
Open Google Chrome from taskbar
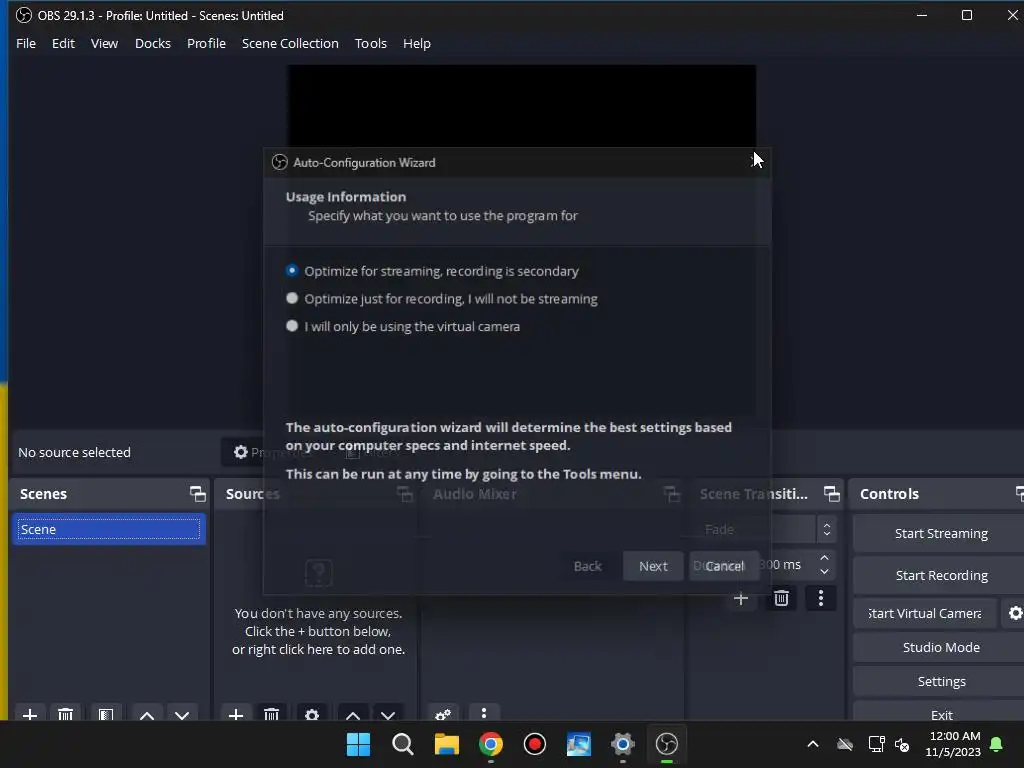pos(490,744)
